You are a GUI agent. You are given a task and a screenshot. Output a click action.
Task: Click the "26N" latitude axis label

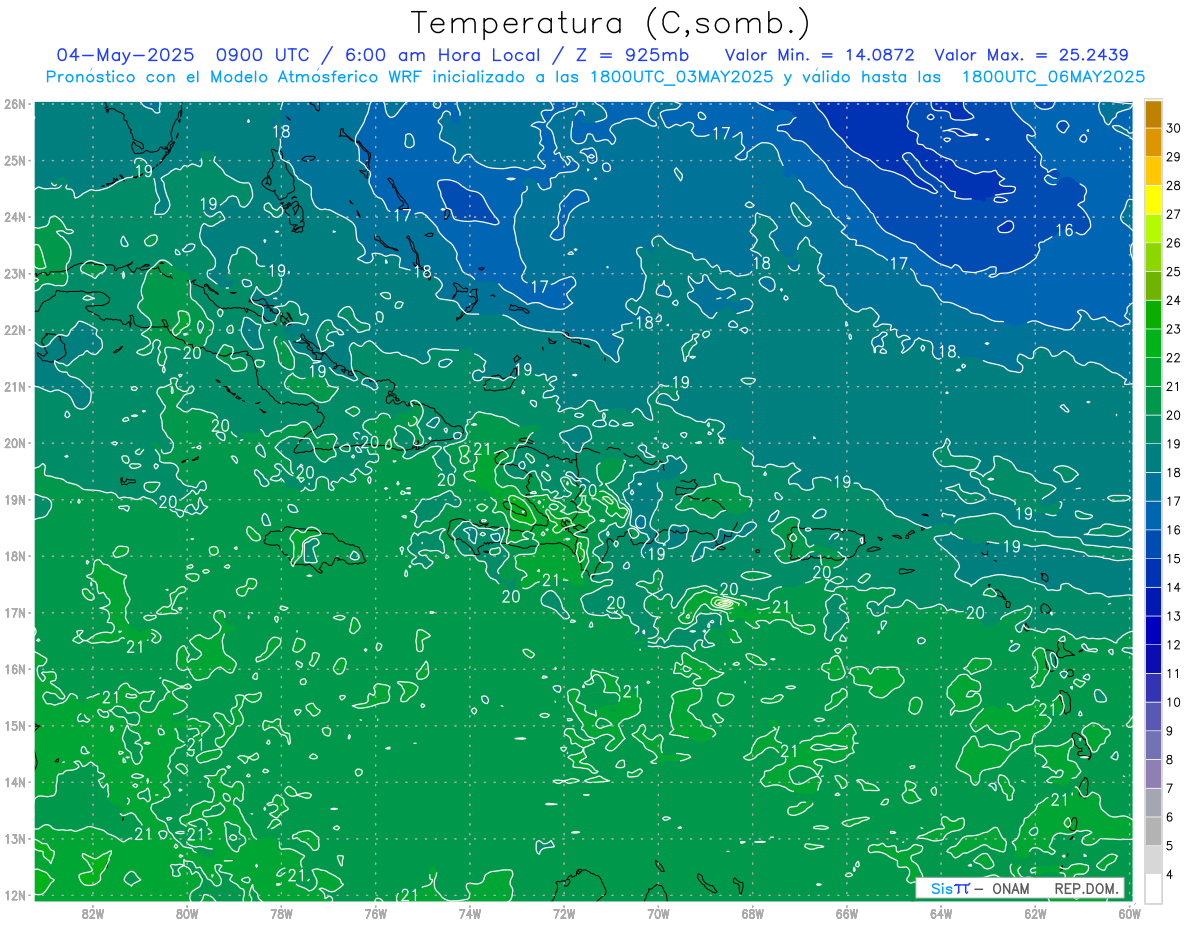[x=15, y=104]
